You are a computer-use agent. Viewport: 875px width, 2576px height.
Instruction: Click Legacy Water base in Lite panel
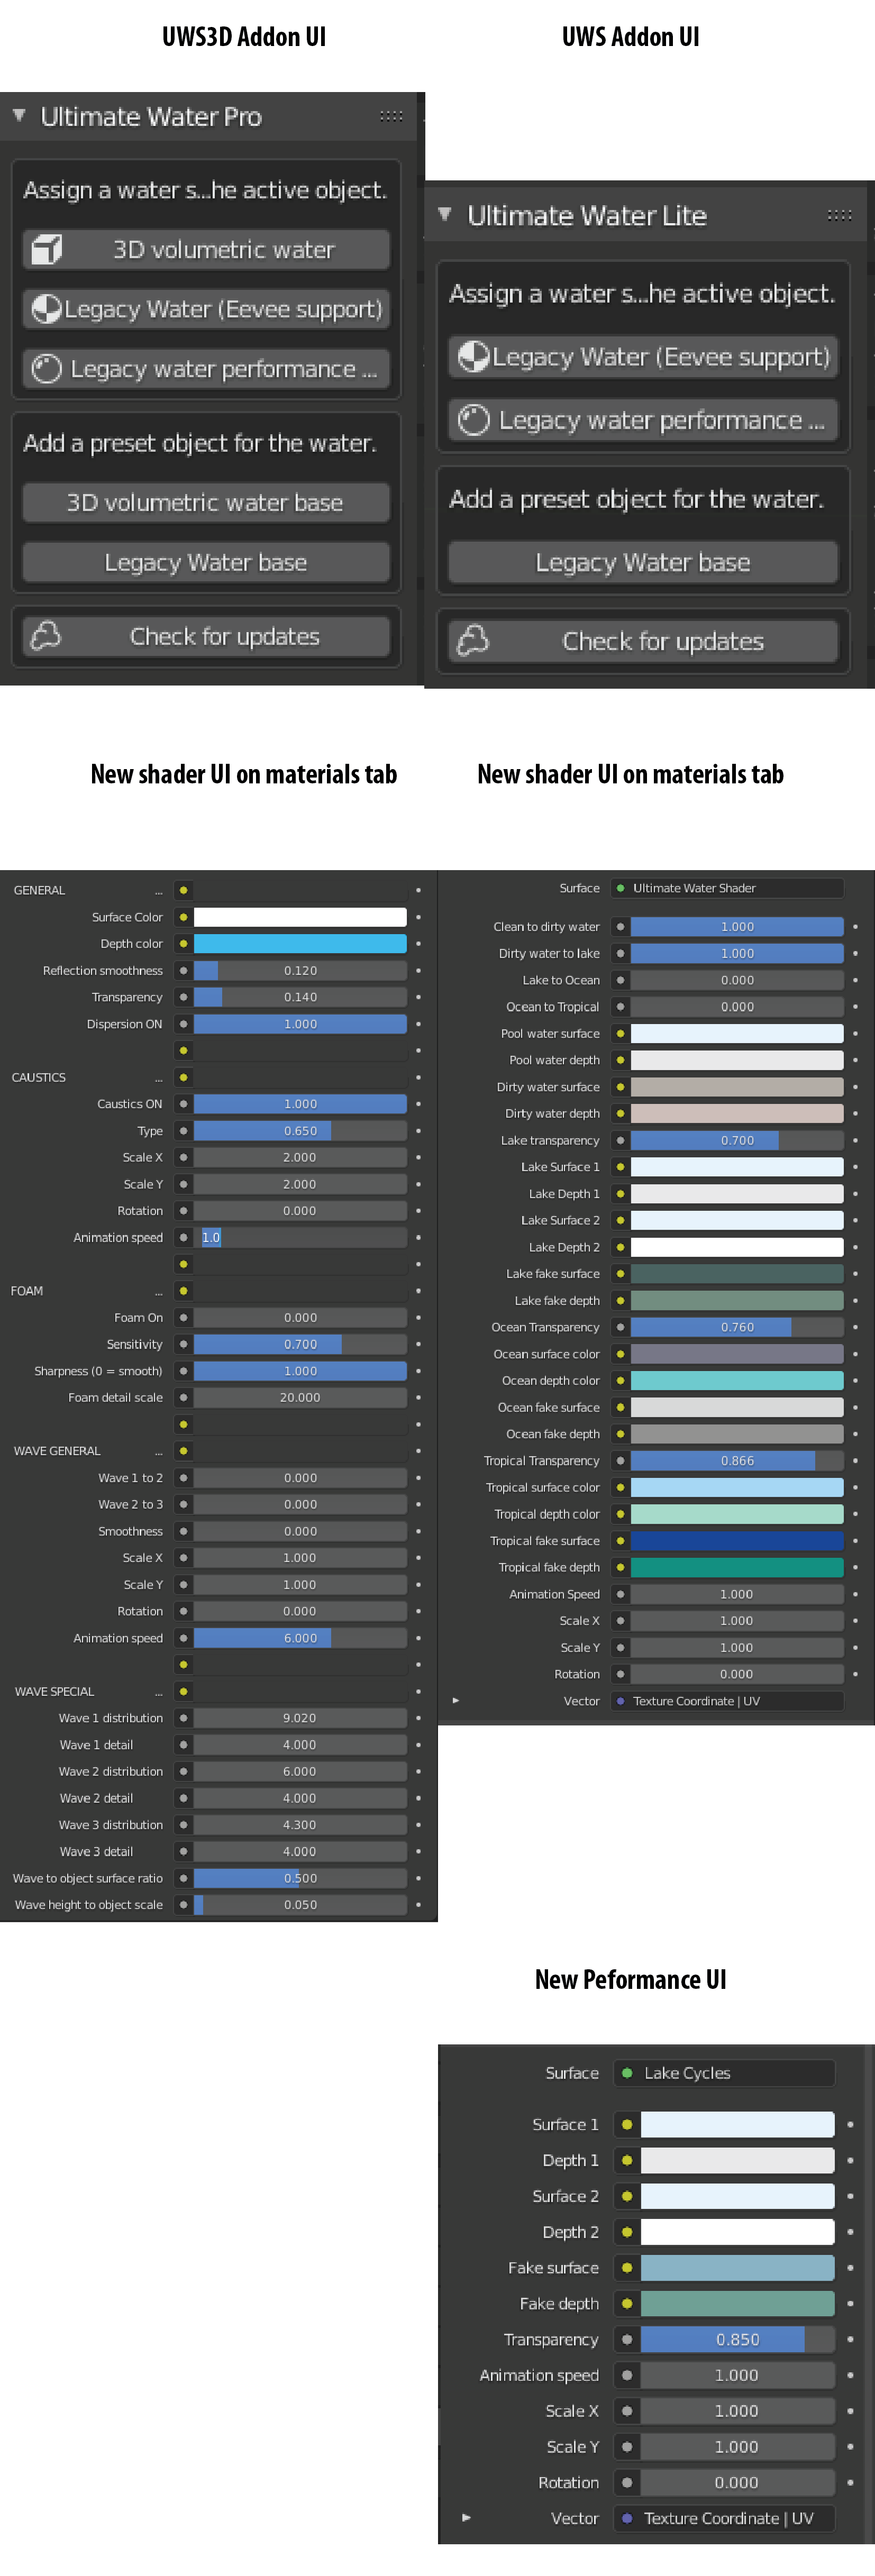[643, 562]
